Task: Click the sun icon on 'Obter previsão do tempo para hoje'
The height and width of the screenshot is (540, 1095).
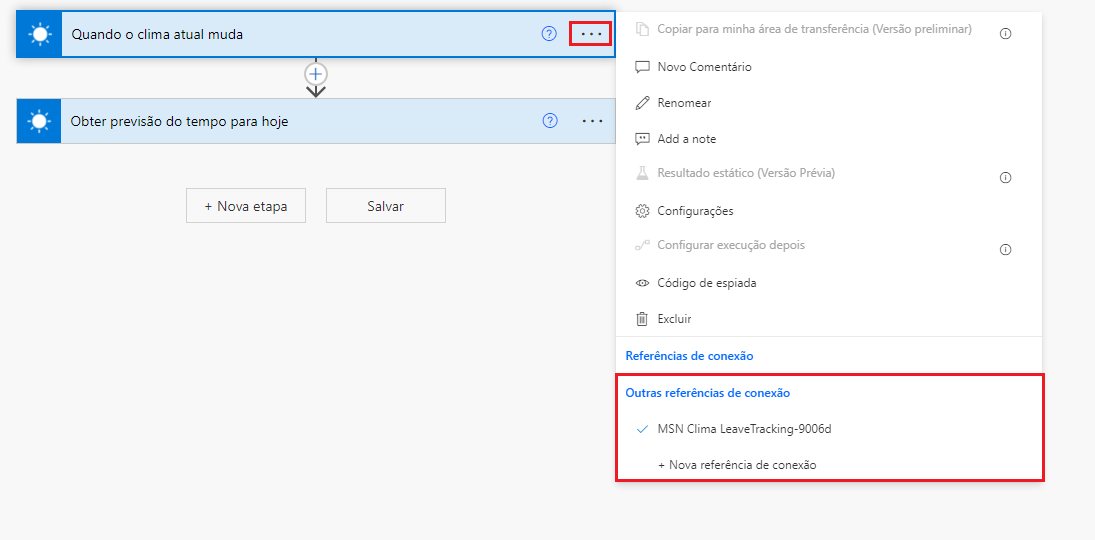Action: point(39,122)
